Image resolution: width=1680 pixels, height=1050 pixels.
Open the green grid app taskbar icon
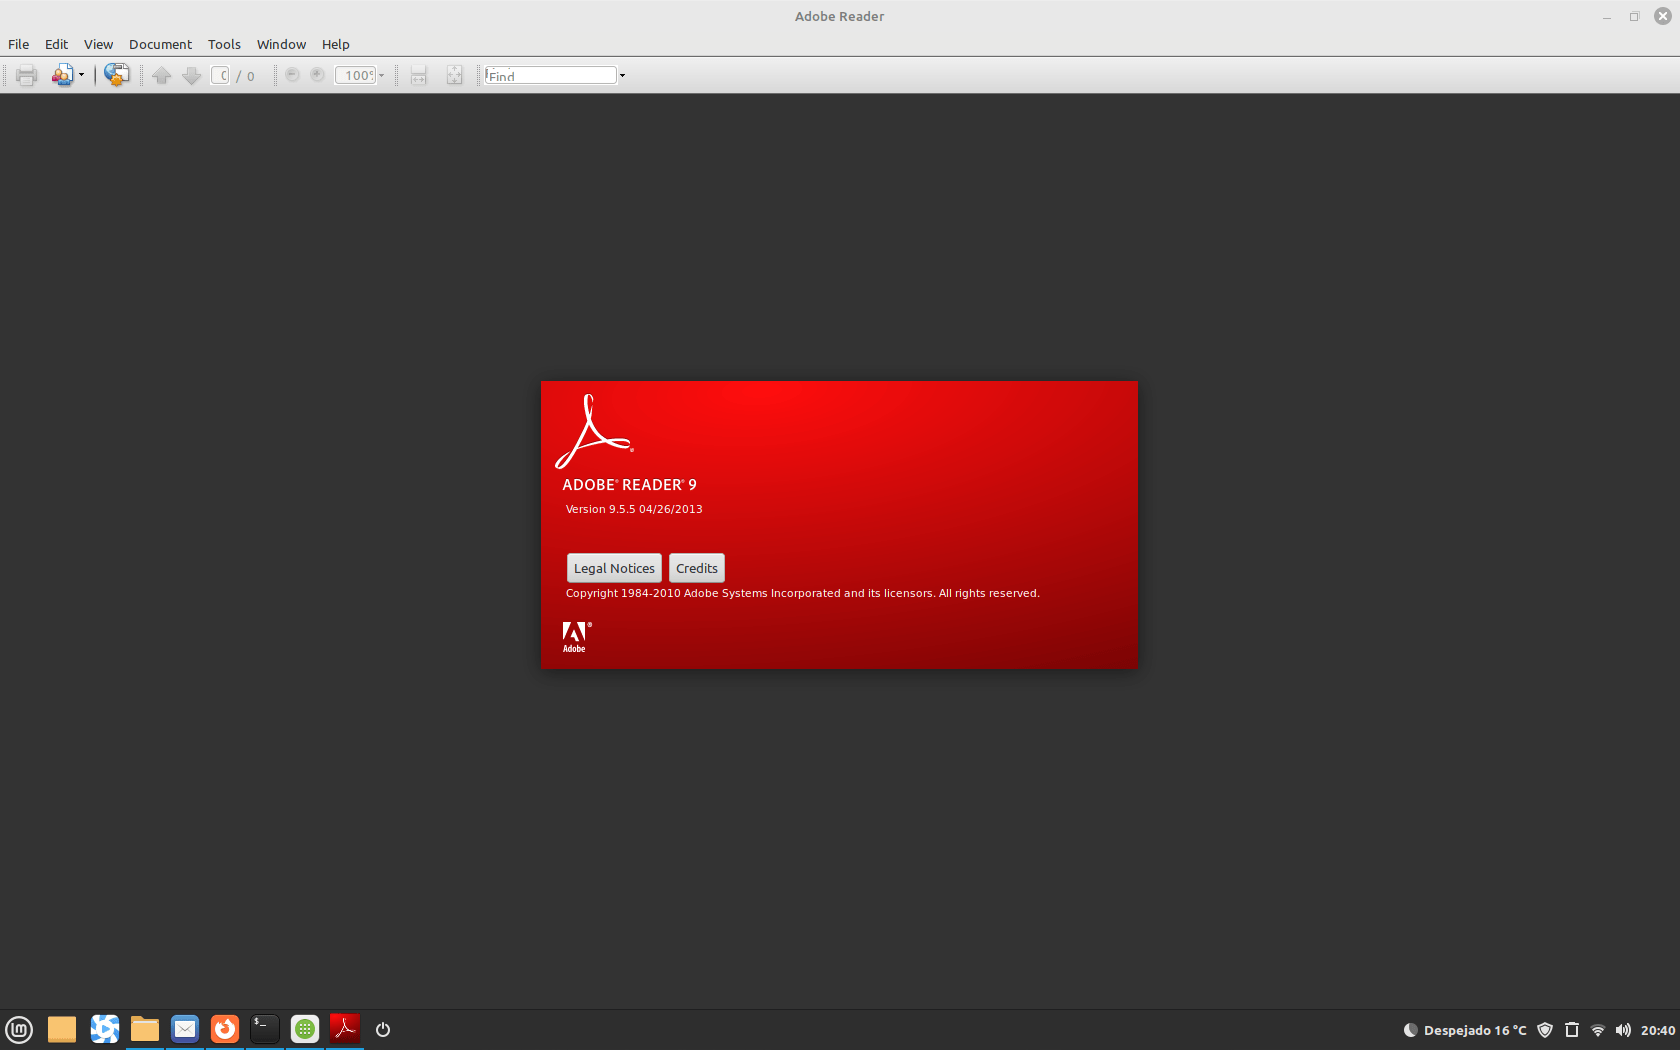[305, 1029]
